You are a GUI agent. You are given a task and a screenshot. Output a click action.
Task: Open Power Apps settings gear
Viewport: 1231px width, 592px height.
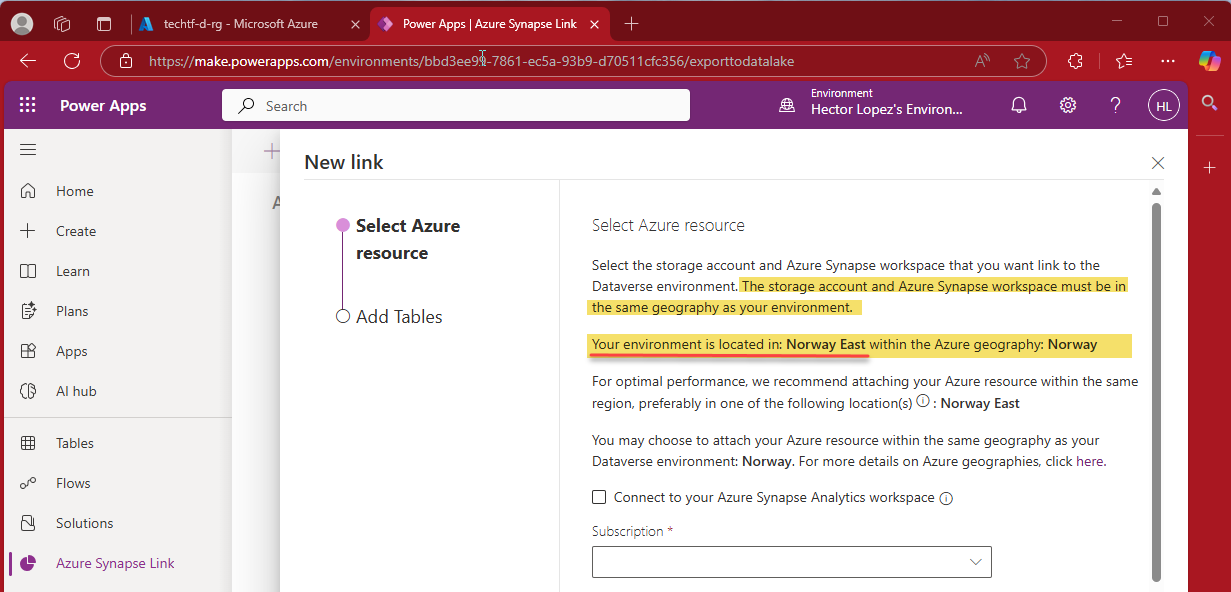1067,104
